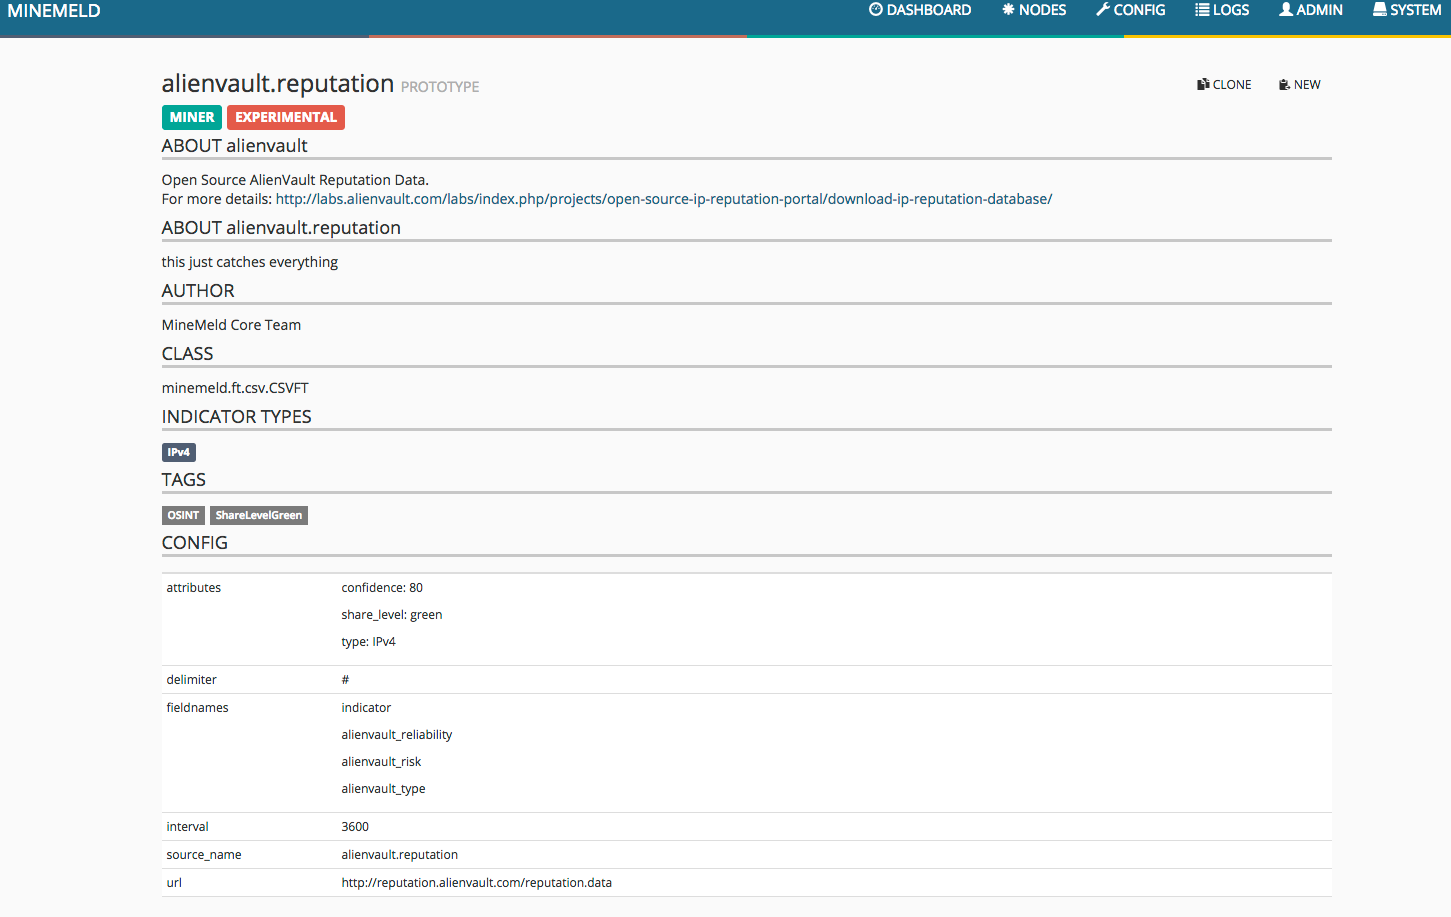Click the Logs list icon
The height and width of the screenshot is (917, 1451).
click(1202, 10)
